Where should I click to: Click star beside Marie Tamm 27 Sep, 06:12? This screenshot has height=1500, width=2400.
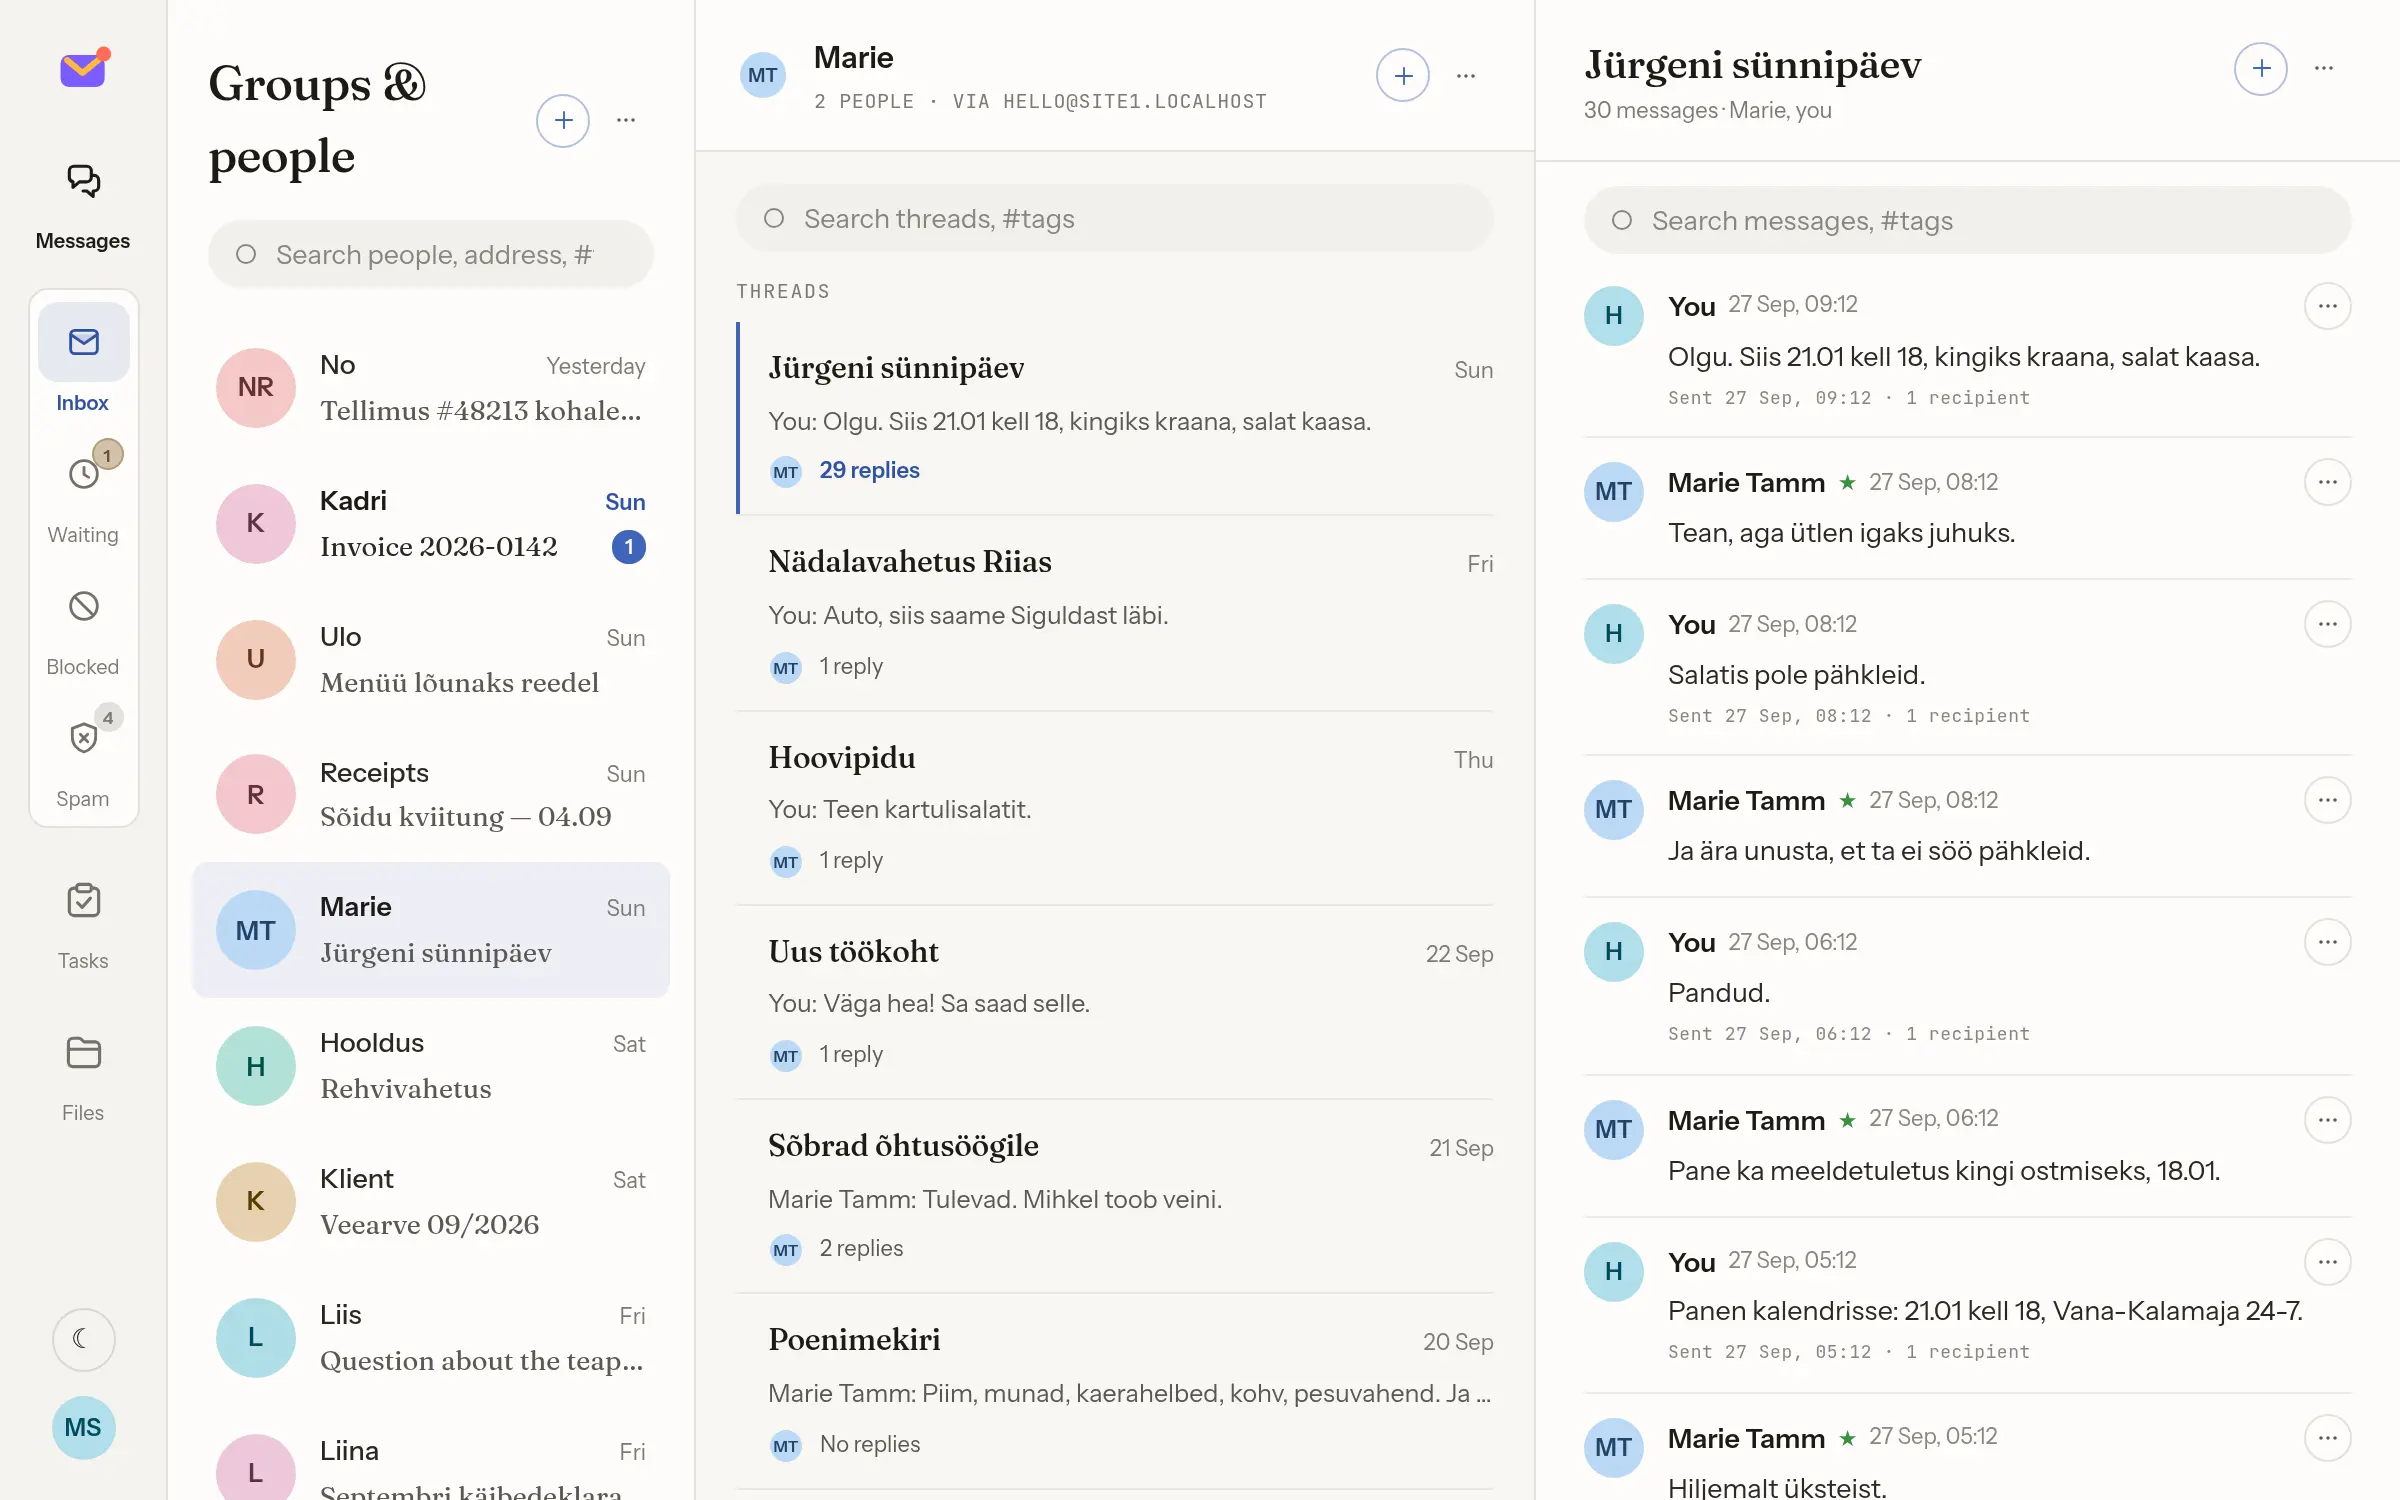pos(1847,1120)
